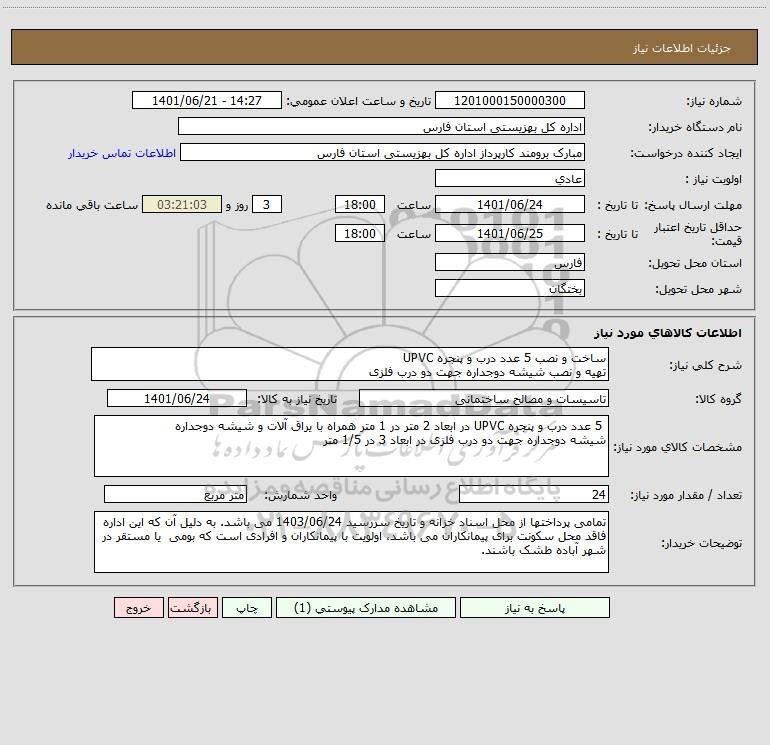770x745 pixels.
Task: Click label حداقل تاریخ اعتبار قیمت
Action: [x=698, y=234]
